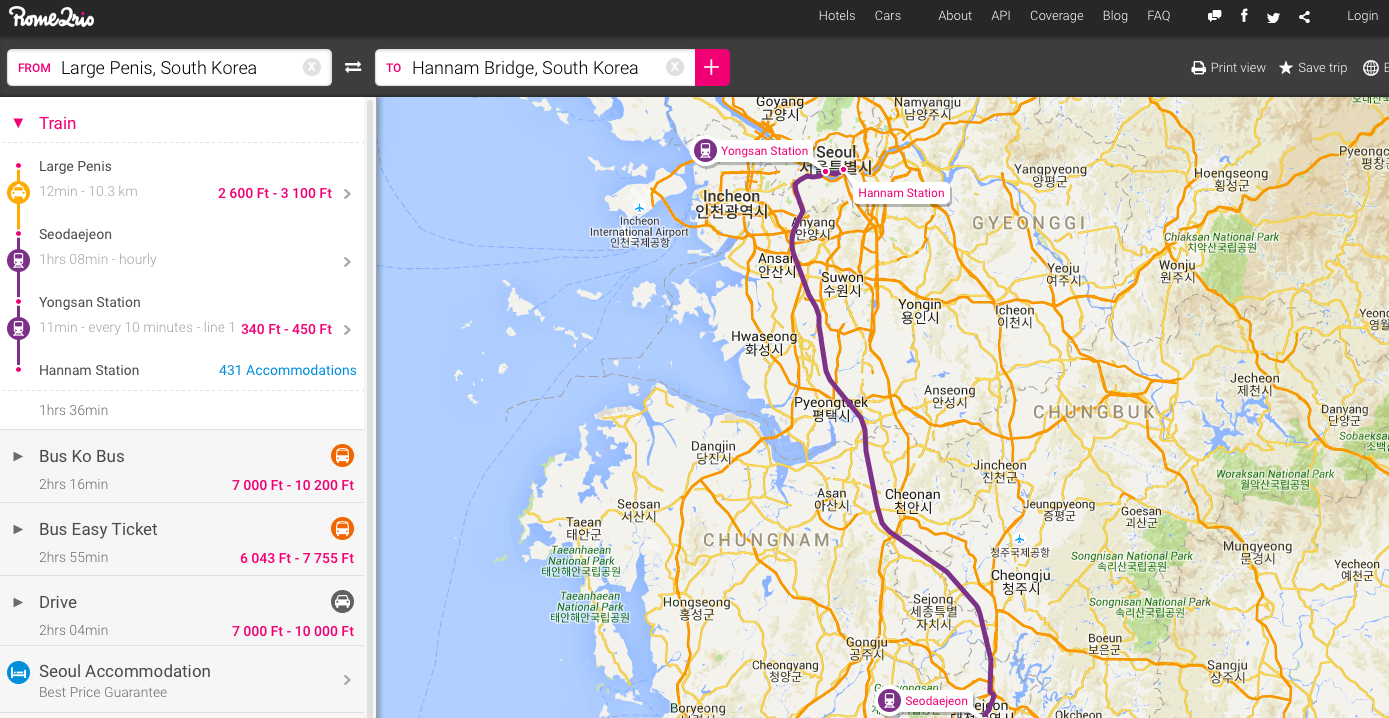The width and height of the screenshot is (1389, 718).
Task: Collapse the Train route section
Action: click(x=18, y=123)
